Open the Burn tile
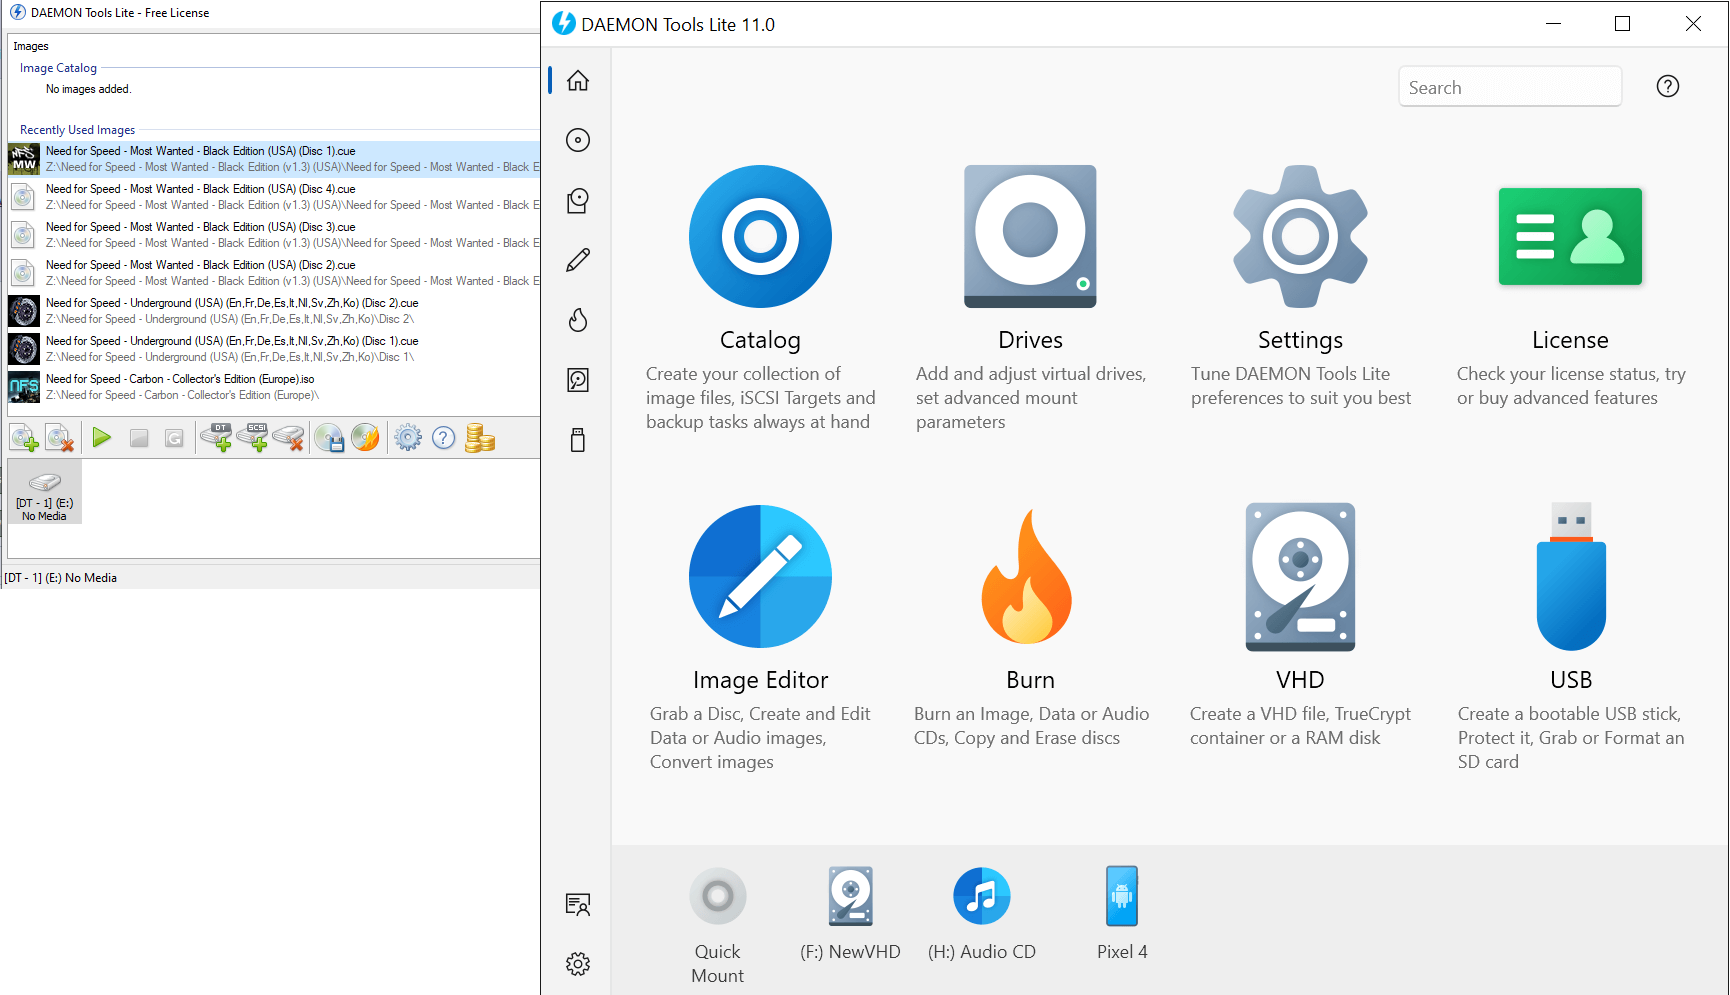The image size is (1730, 995). [1030, 626]
